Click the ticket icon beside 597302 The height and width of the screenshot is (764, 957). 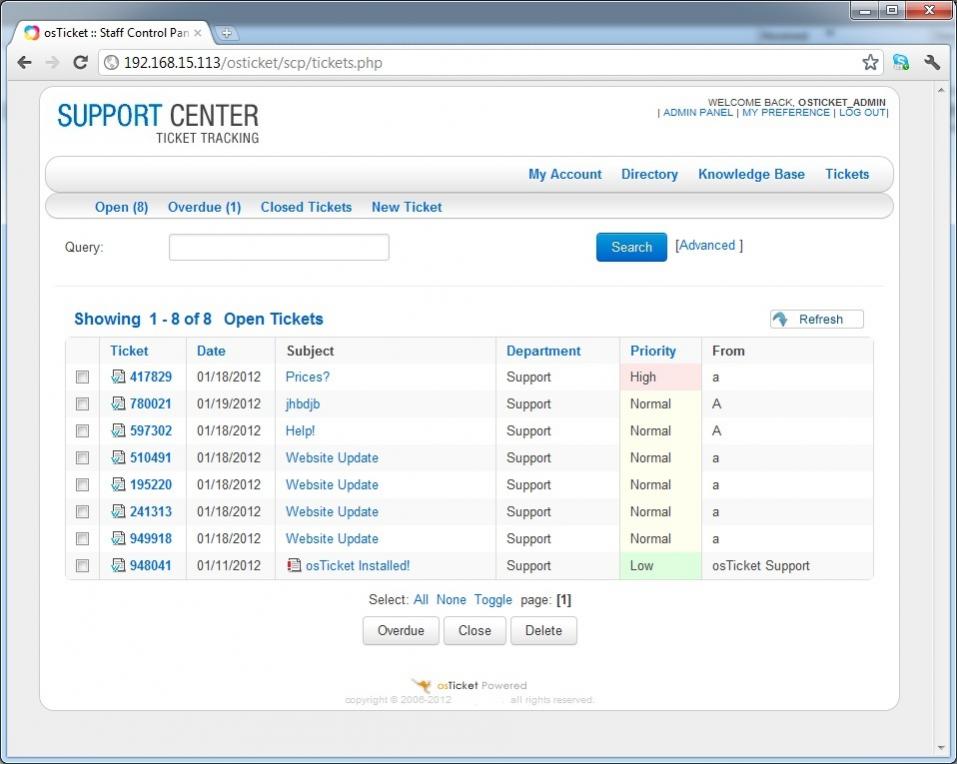pos(118,430)
